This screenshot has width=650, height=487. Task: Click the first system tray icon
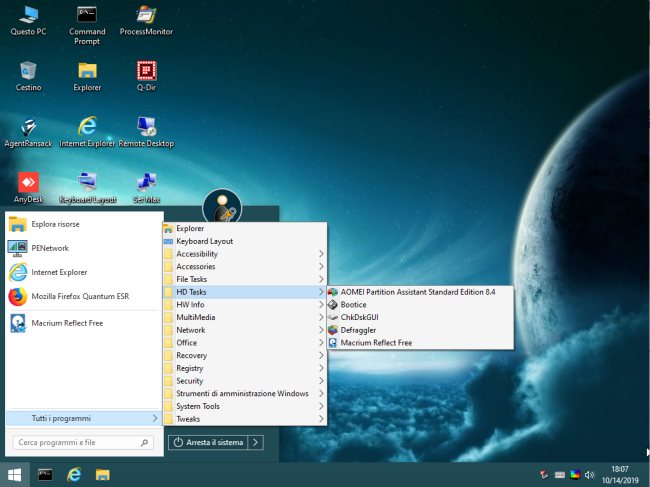(x=544, y=475)
